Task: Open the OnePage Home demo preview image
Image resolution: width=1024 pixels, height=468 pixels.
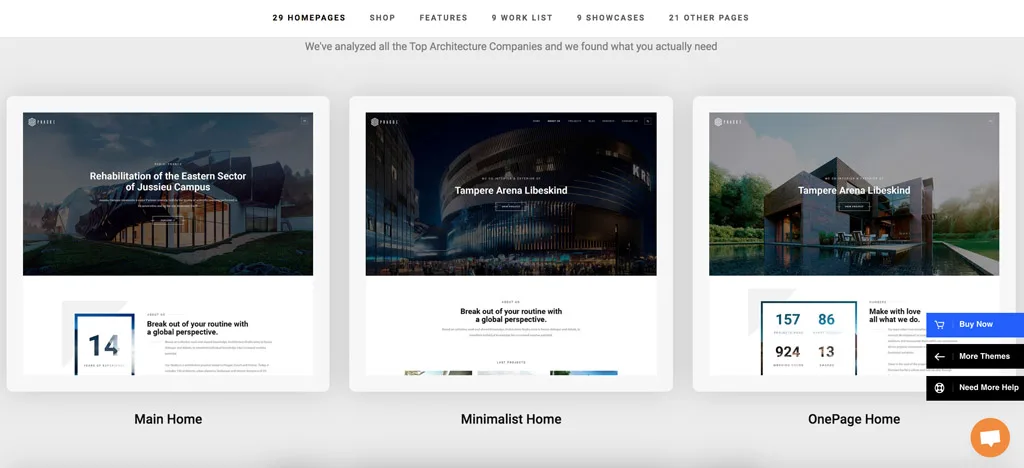Action: [x=820, y=243]
